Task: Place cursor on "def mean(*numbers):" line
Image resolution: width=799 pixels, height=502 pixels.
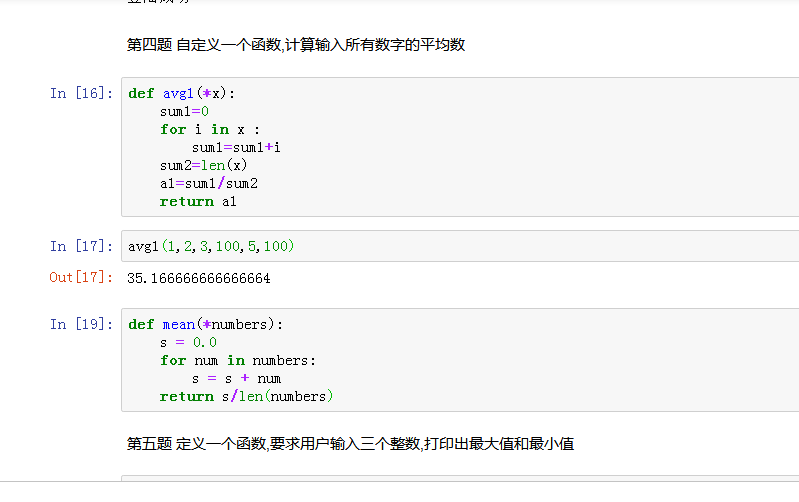Action: (205, 324)
